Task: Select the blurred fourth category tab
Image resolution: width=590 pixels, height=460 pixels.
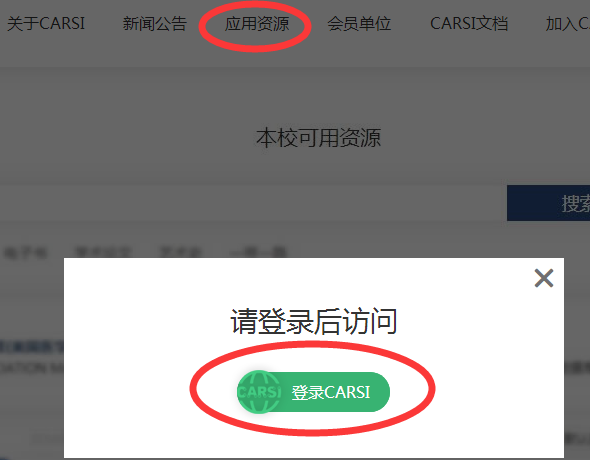Action: click(259, 252)
